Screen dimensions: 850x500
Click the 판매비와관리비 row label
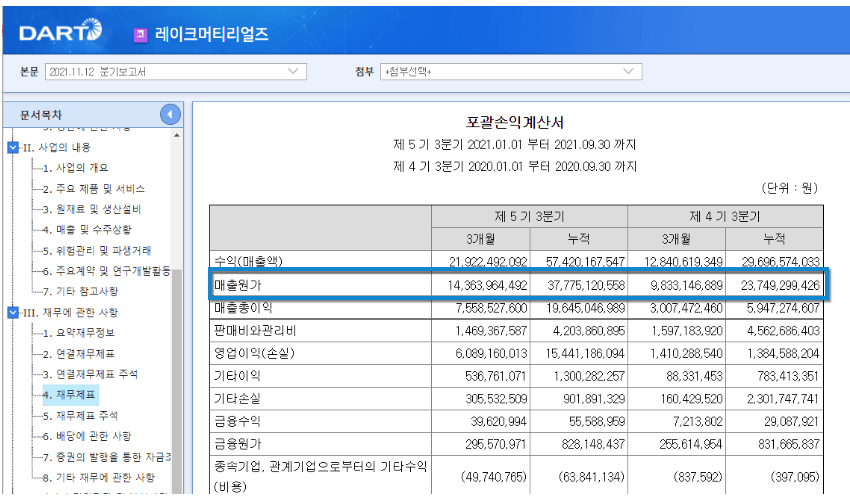(255, 331)
